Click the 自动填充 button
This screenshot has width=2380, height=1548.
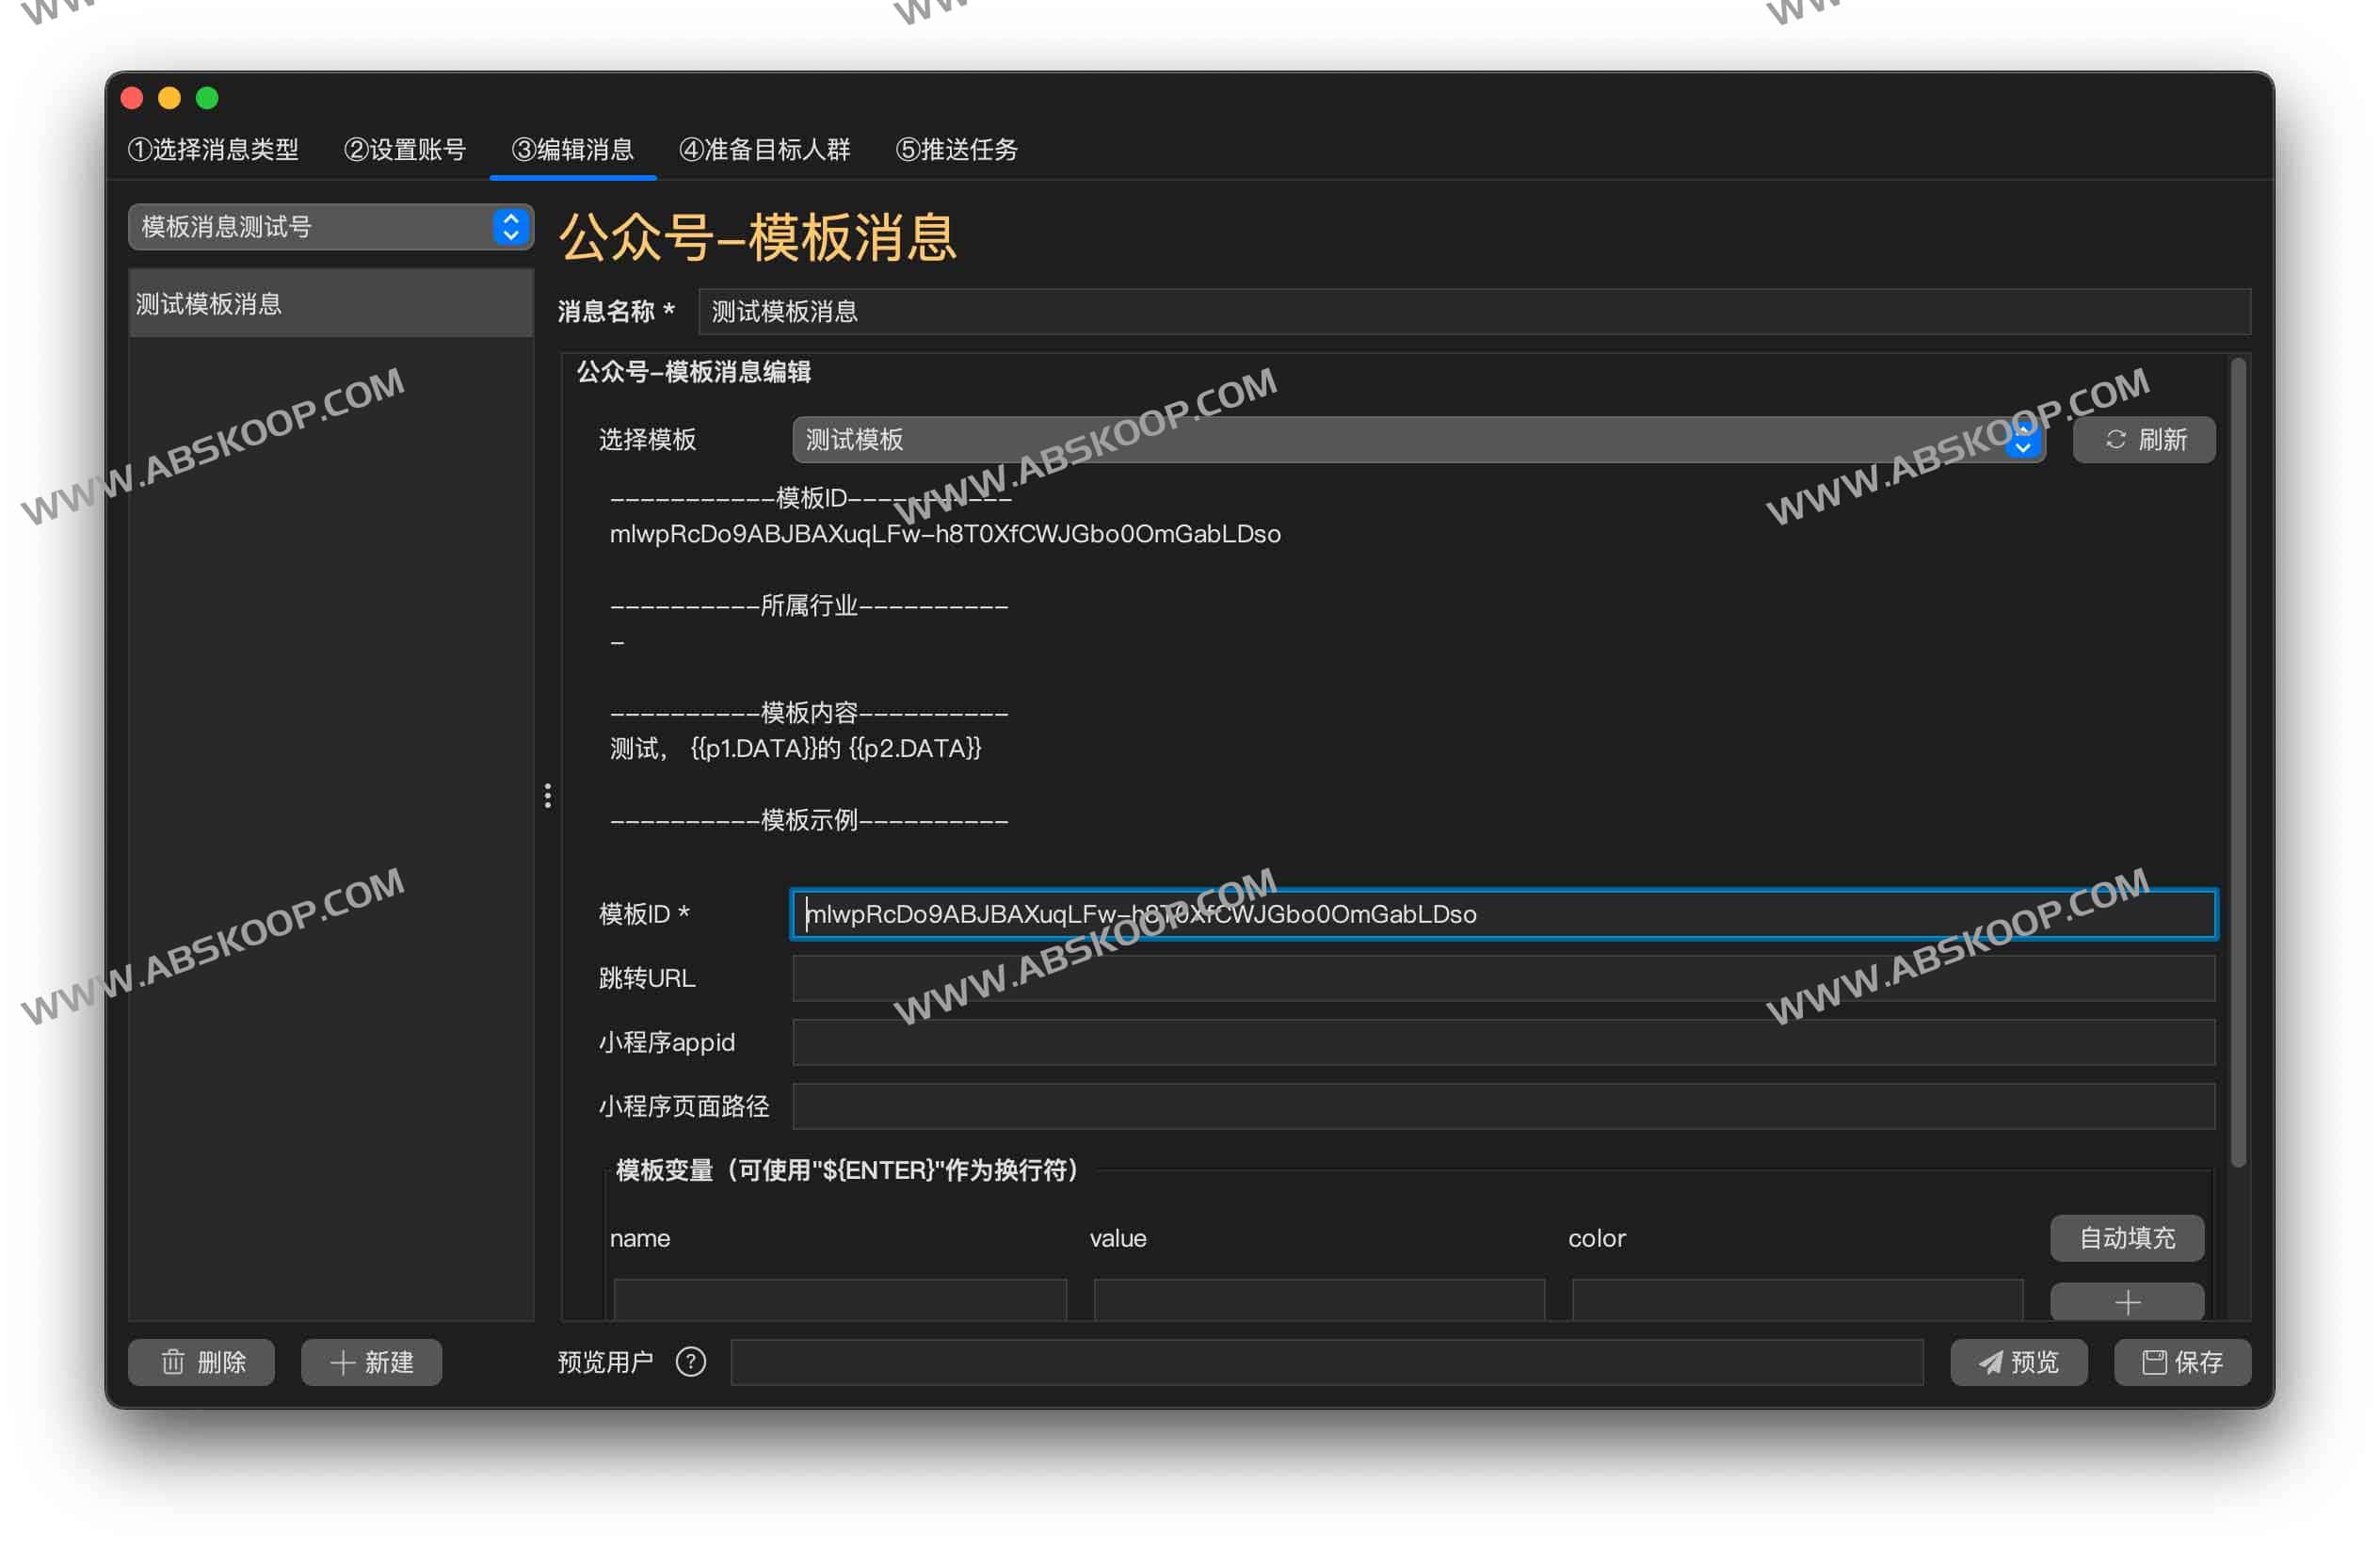[x=2126, y=1238]
